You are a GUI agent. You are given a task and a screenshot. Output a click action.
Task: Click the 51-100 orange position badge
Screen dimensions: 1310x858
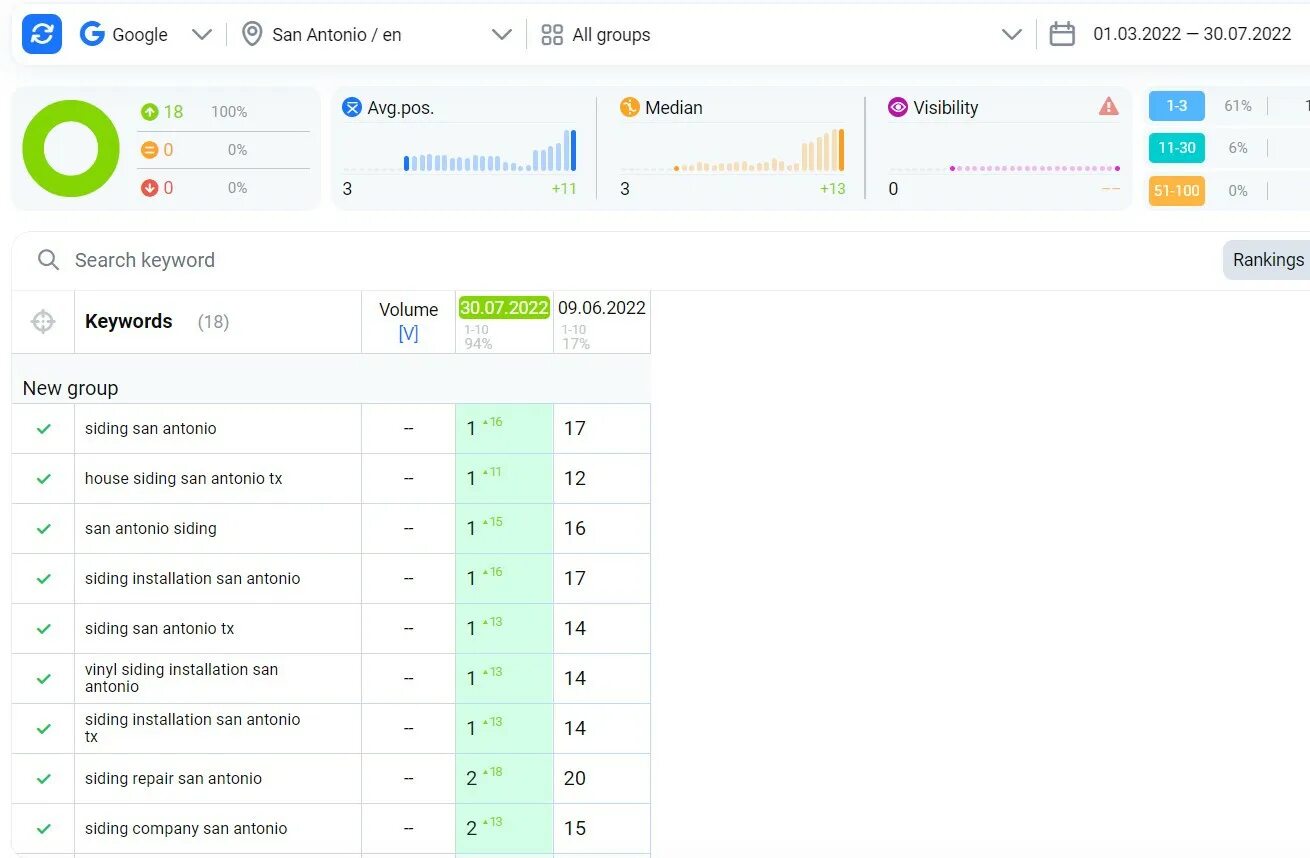1177,191
